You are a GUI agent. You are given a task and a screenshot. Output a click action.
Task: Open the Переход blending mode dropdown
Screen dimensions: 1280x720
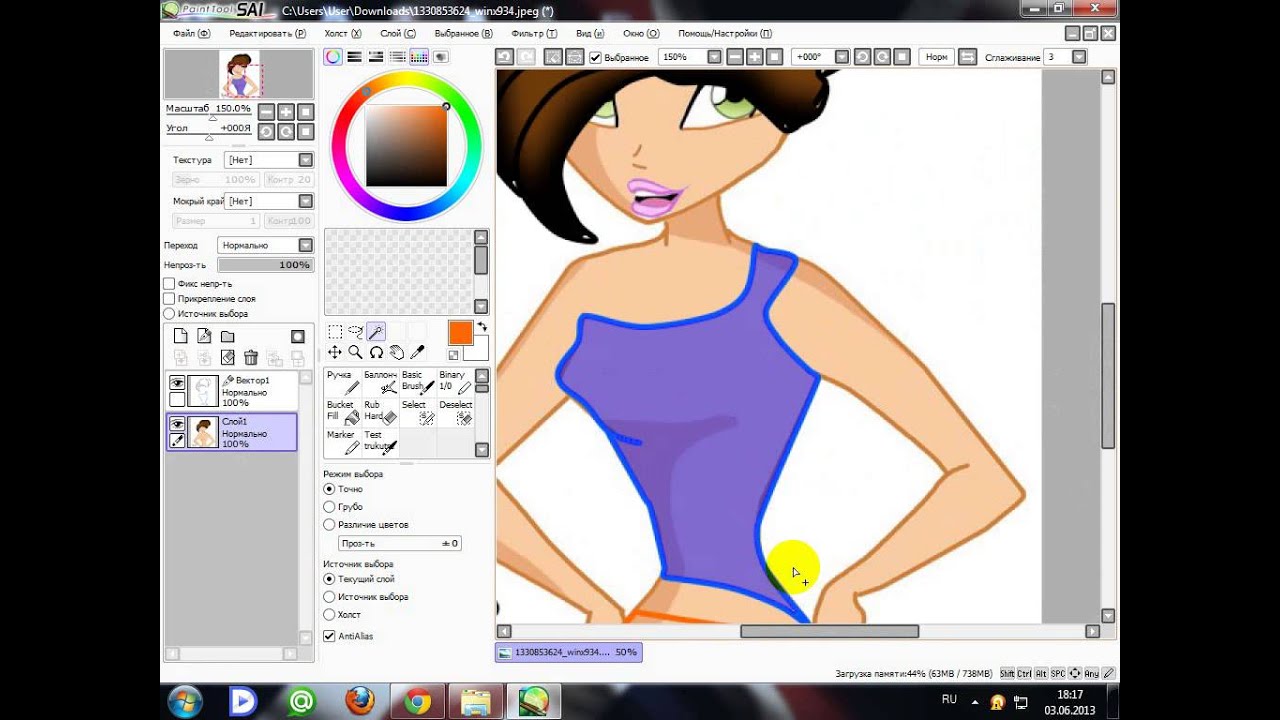(265, 245)
